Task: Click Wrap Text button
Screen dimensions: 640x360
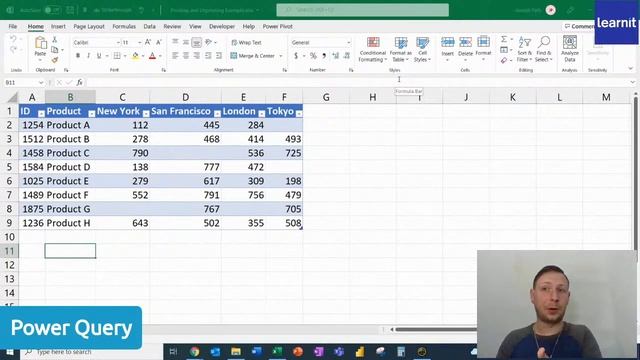Action: click(246, 42)
